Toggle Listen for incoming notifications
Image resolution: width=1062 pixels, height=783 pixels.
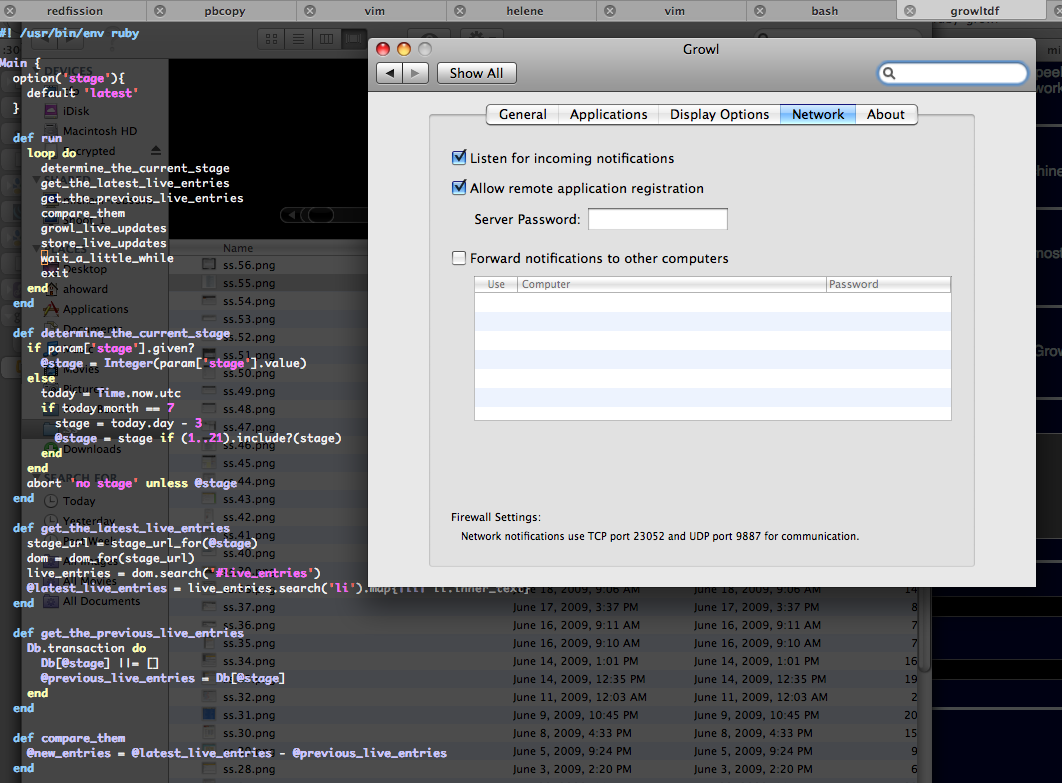(459, 158)
